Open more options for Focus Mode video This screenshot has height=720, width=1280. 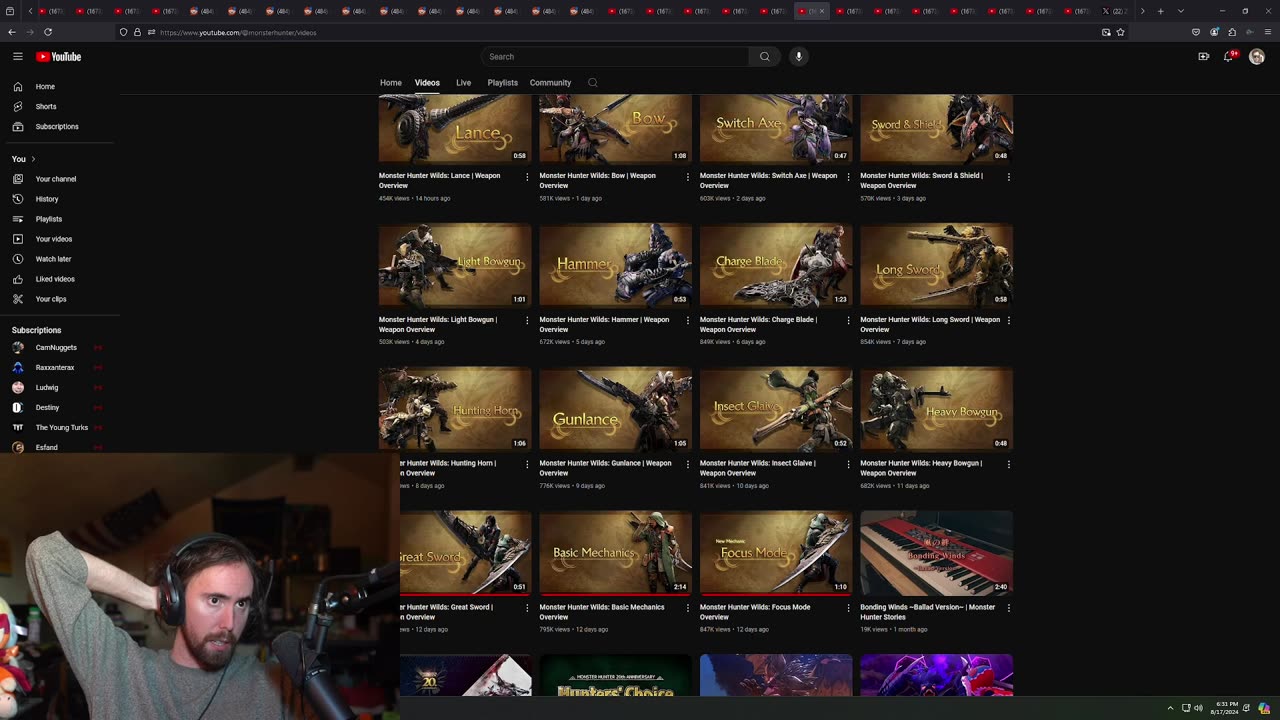848,608
